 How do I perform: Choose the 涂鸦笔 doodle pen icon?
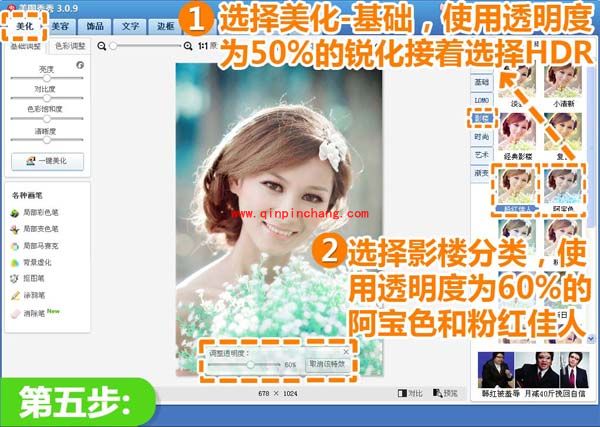pos(15,296)
